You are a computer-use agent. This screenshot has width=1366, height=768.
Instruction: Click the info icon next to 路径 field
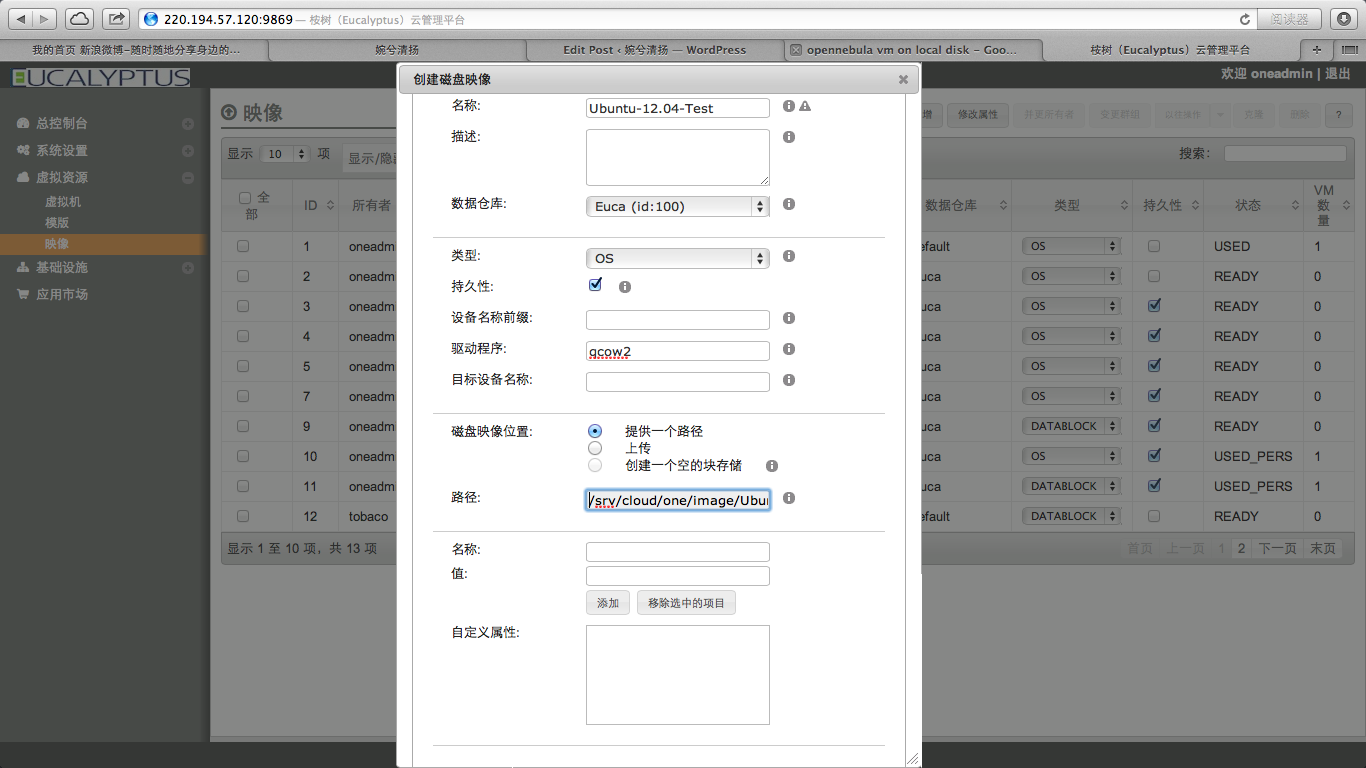[x=789, y=498]
